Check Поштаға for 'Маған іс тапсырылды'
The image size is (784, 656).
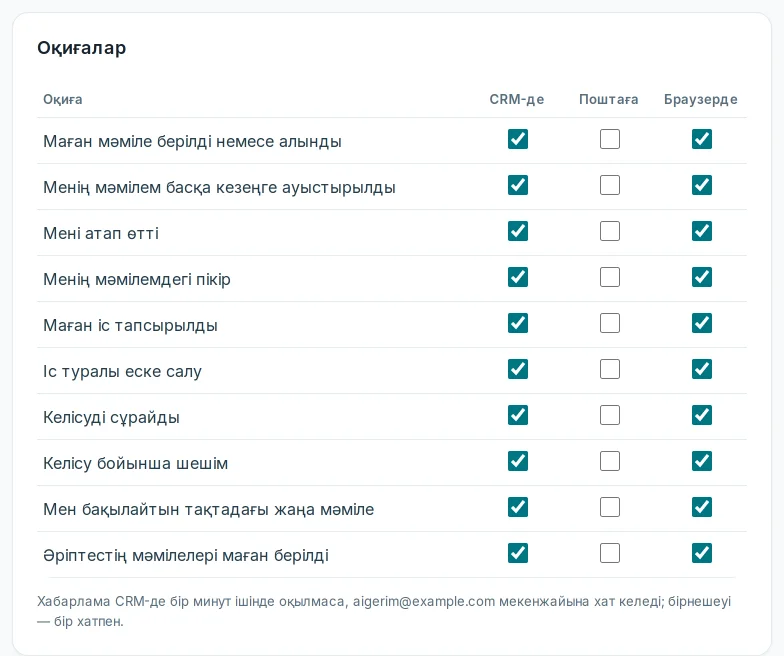(610, 323)
